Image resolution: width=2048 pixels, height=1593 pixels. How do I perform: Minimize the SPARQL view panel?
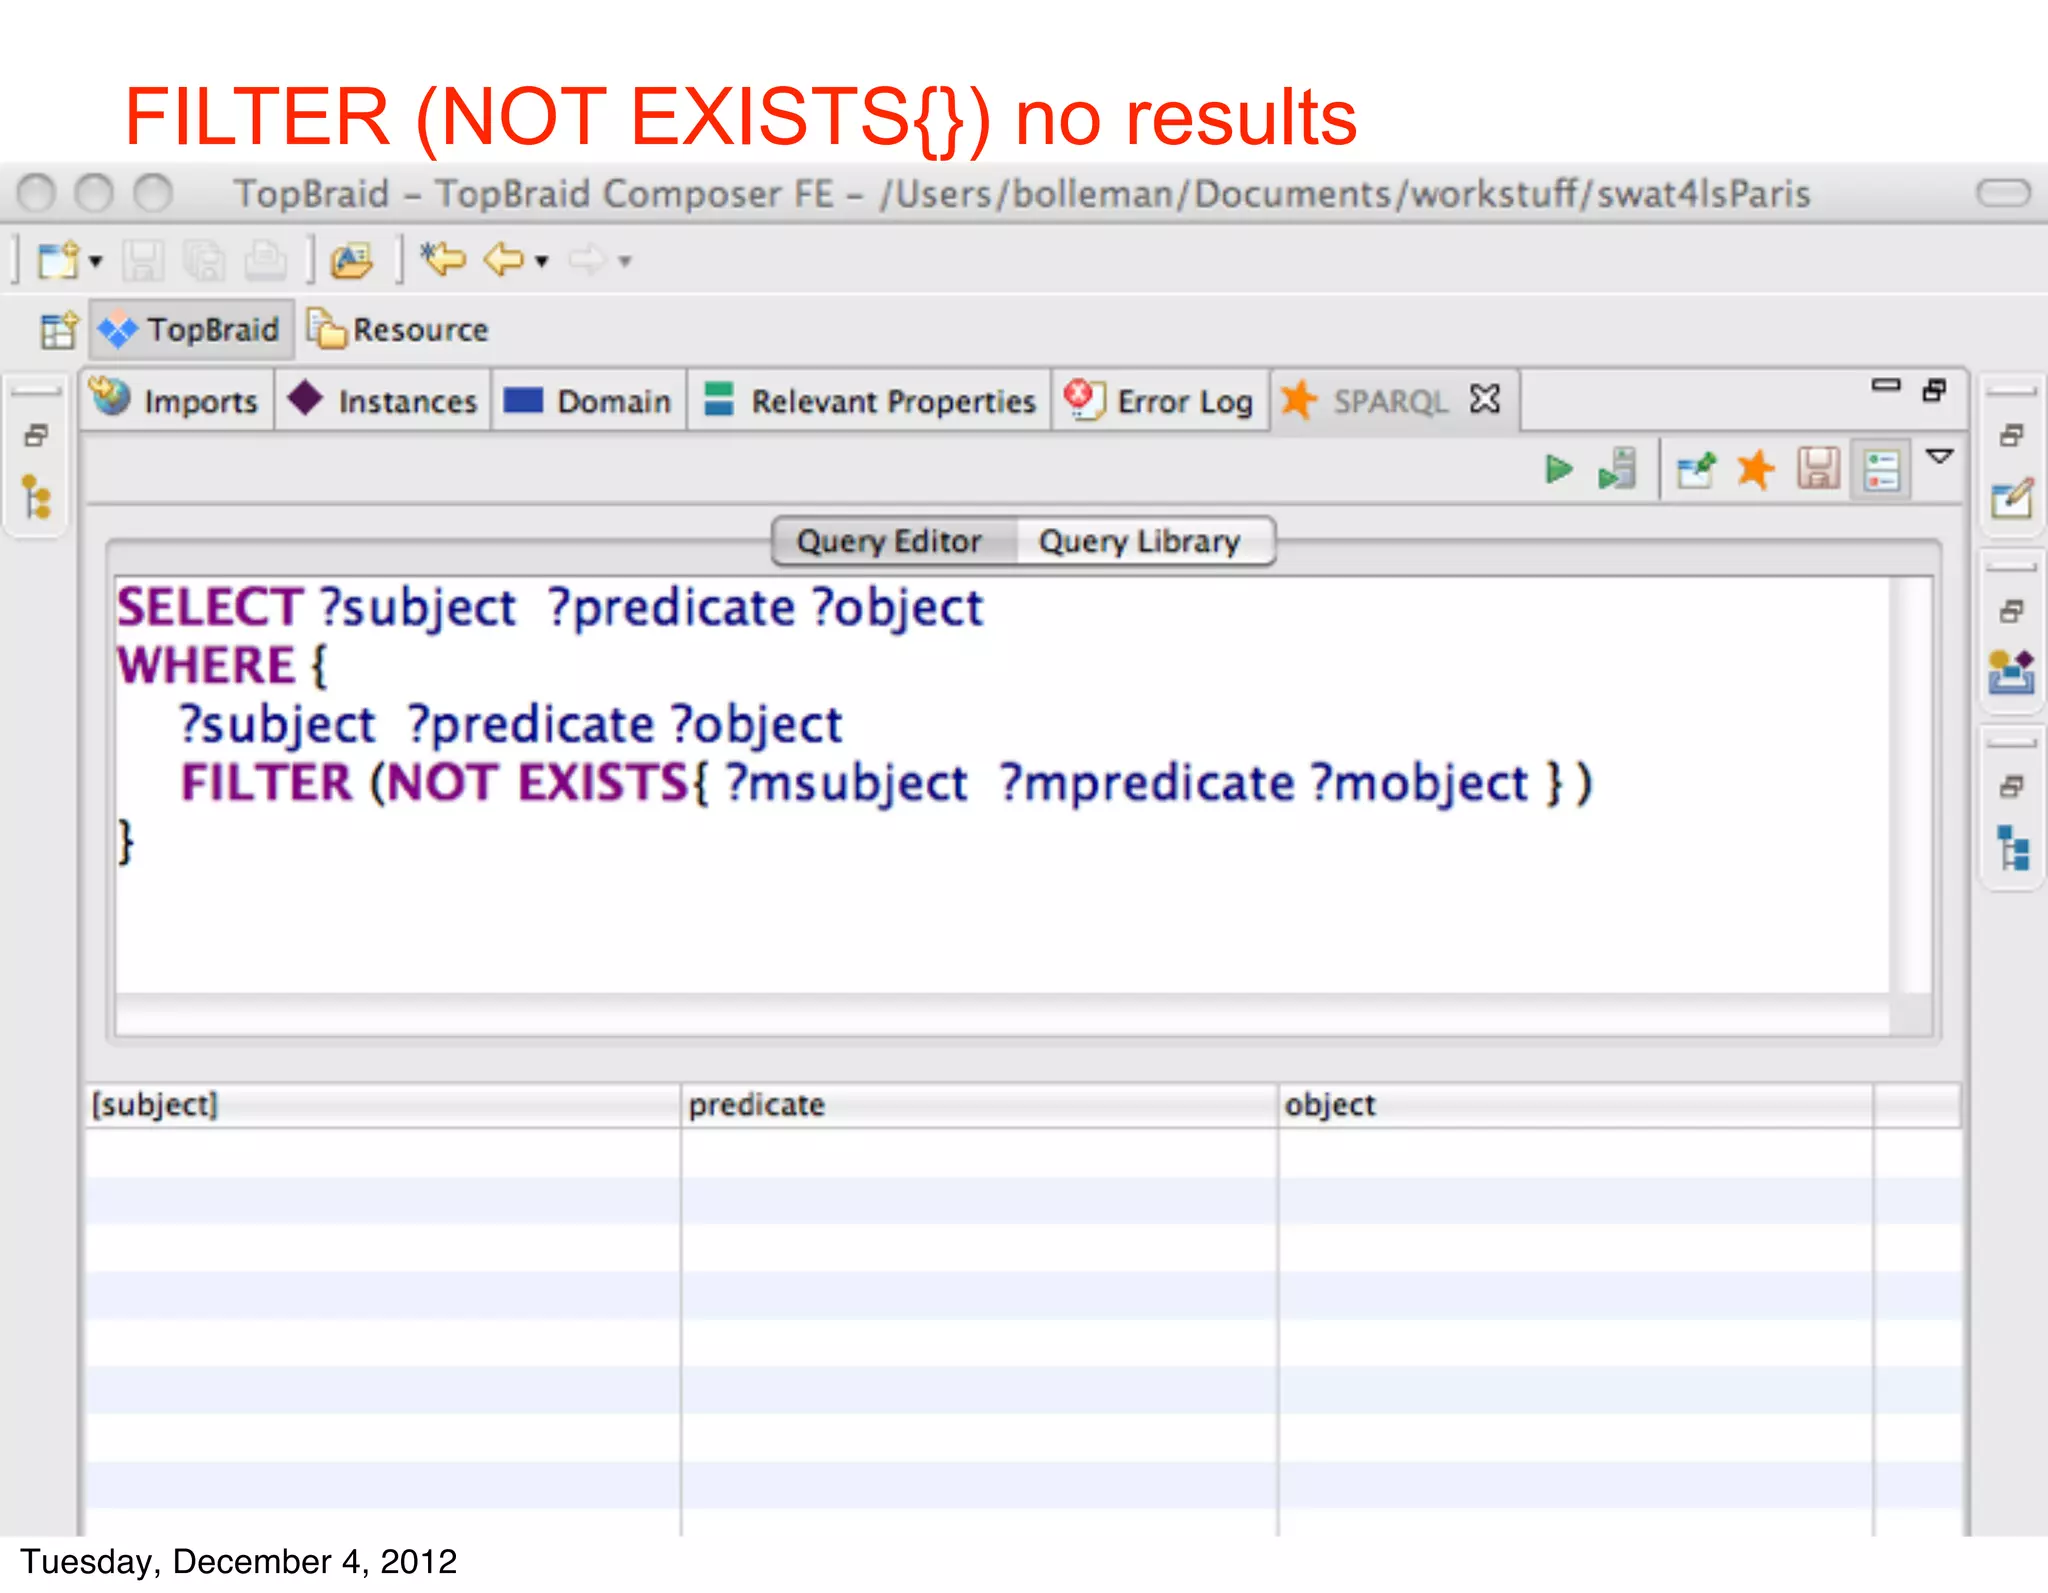click(x=1886, y=386)
